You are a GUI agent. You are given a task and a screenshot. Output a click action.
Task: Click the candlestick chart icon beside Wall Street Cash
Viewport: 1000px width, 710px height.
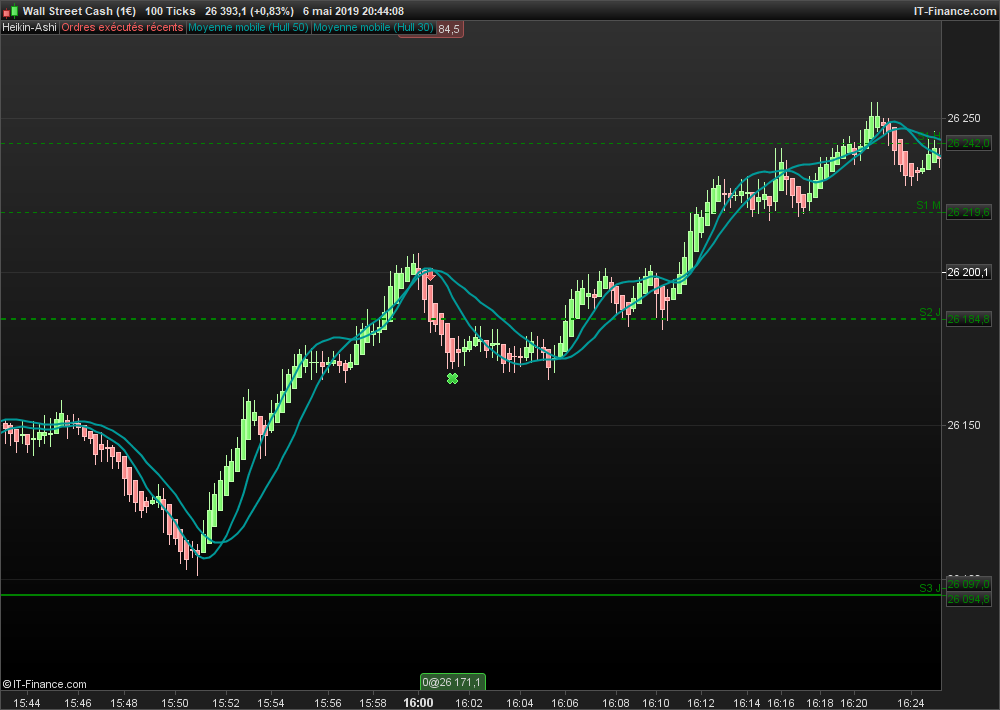11,11
